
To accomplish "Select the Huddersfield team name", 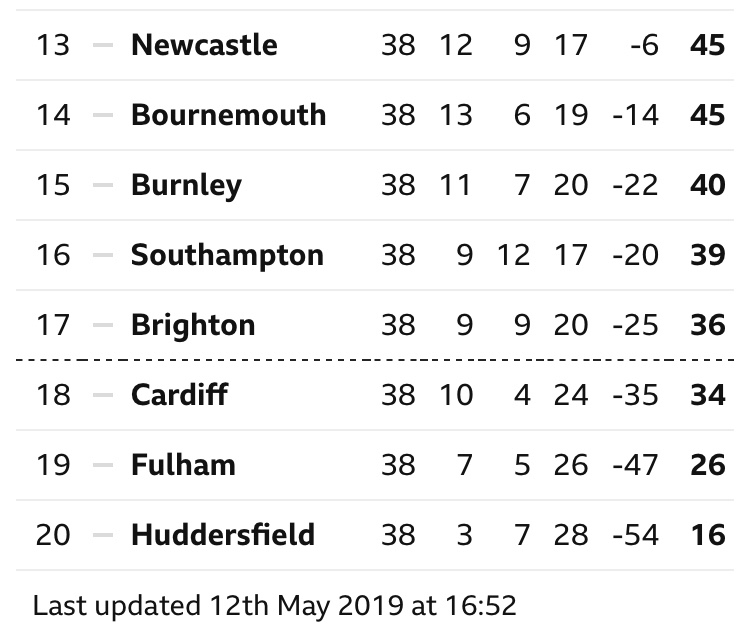I will [x=223, y=535].
